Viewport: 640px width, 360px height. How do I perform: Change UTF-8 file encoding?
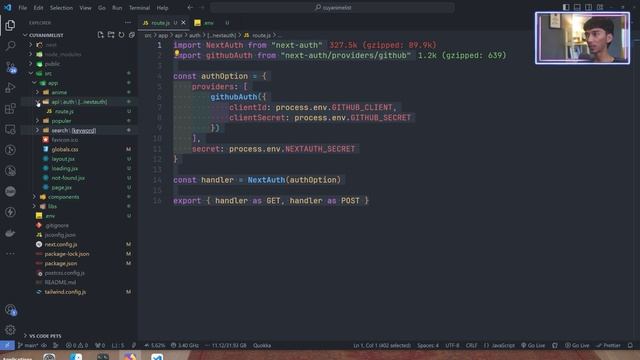coord(452,345)
